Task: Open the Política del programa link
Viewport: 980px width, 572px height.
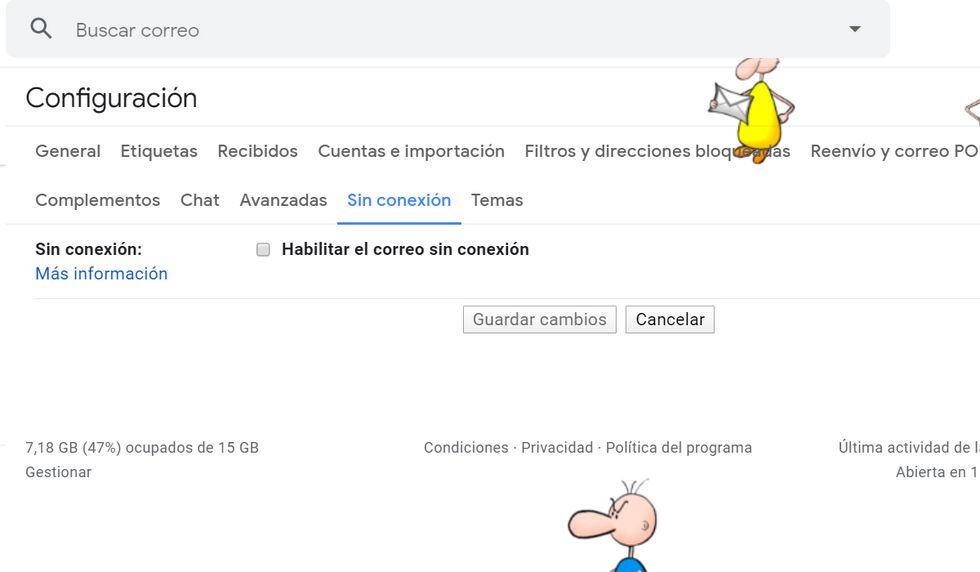Action: (x=679, y=448)
